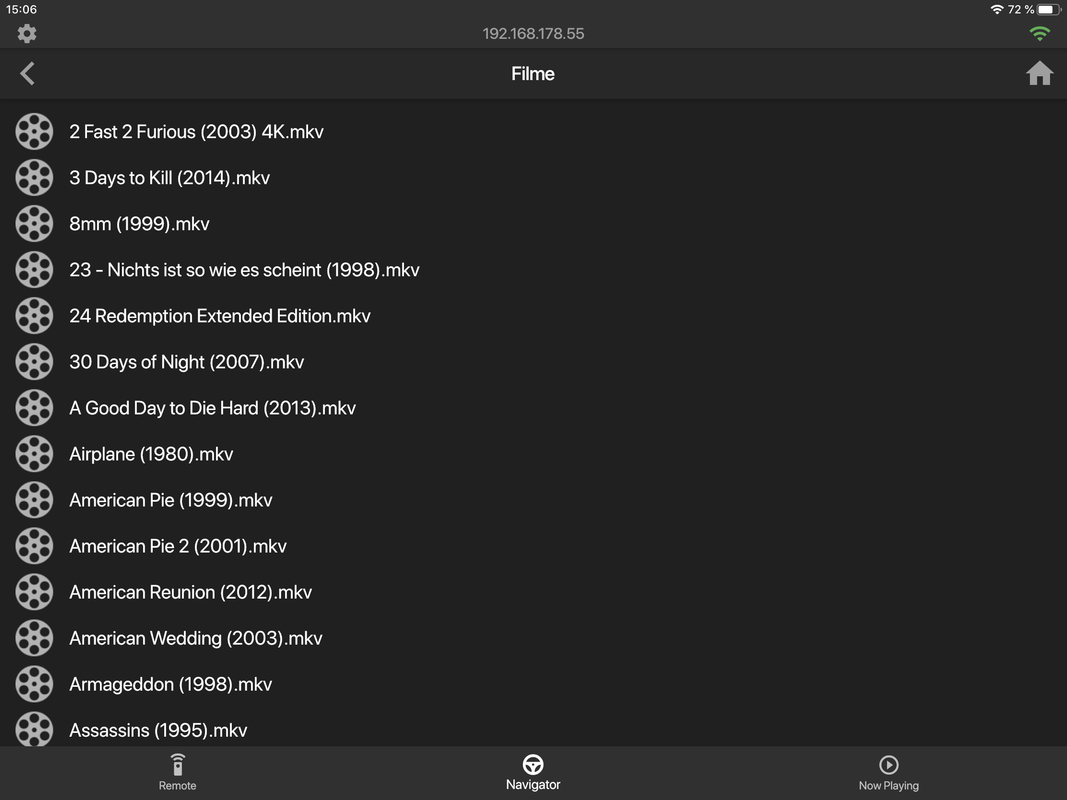
Task: Go back with the left chevron
Action: point(27,73)
